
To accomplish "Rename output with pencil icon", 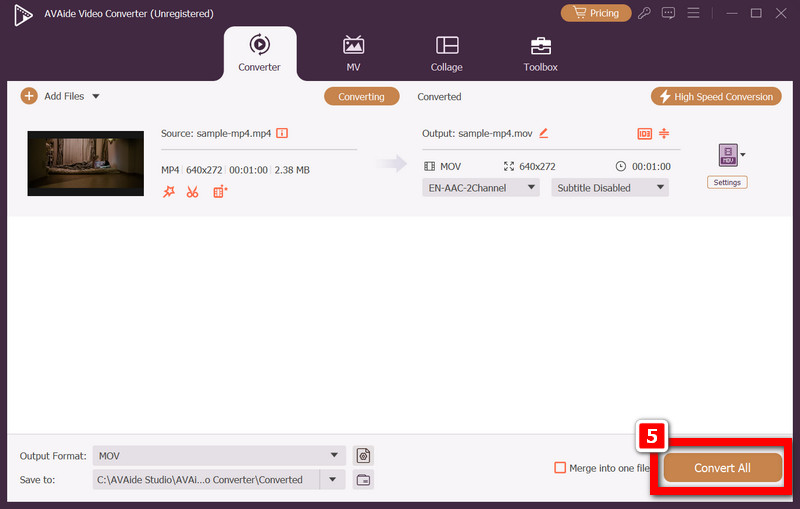I will 544,133.
